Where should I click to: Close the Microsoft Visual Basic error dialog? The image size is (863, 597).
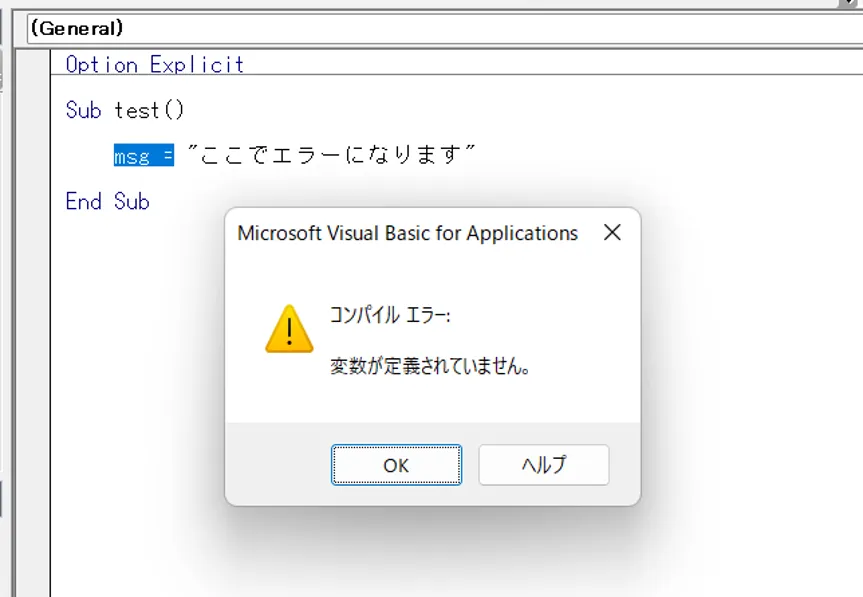pos(612,233)
